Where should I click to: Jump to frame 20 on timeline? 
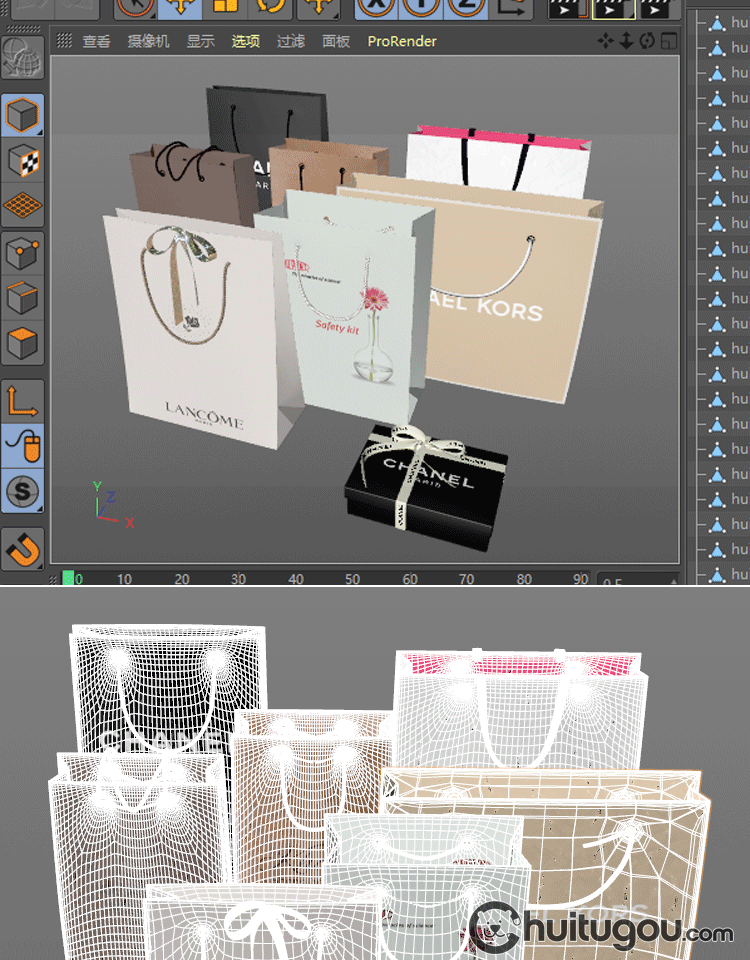(182, 579)
